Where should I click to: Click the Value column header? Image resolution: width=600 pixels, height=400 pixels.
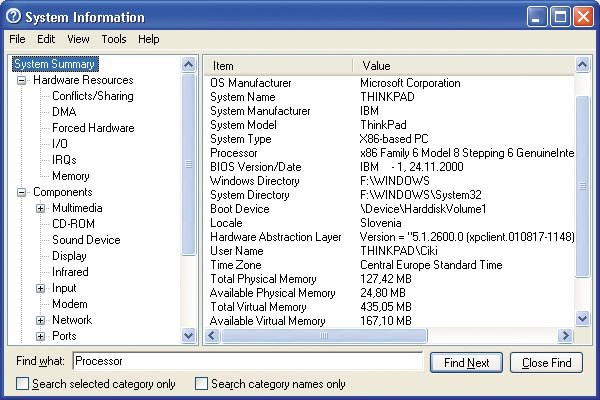pyautogui.click(x=463, y=66)
